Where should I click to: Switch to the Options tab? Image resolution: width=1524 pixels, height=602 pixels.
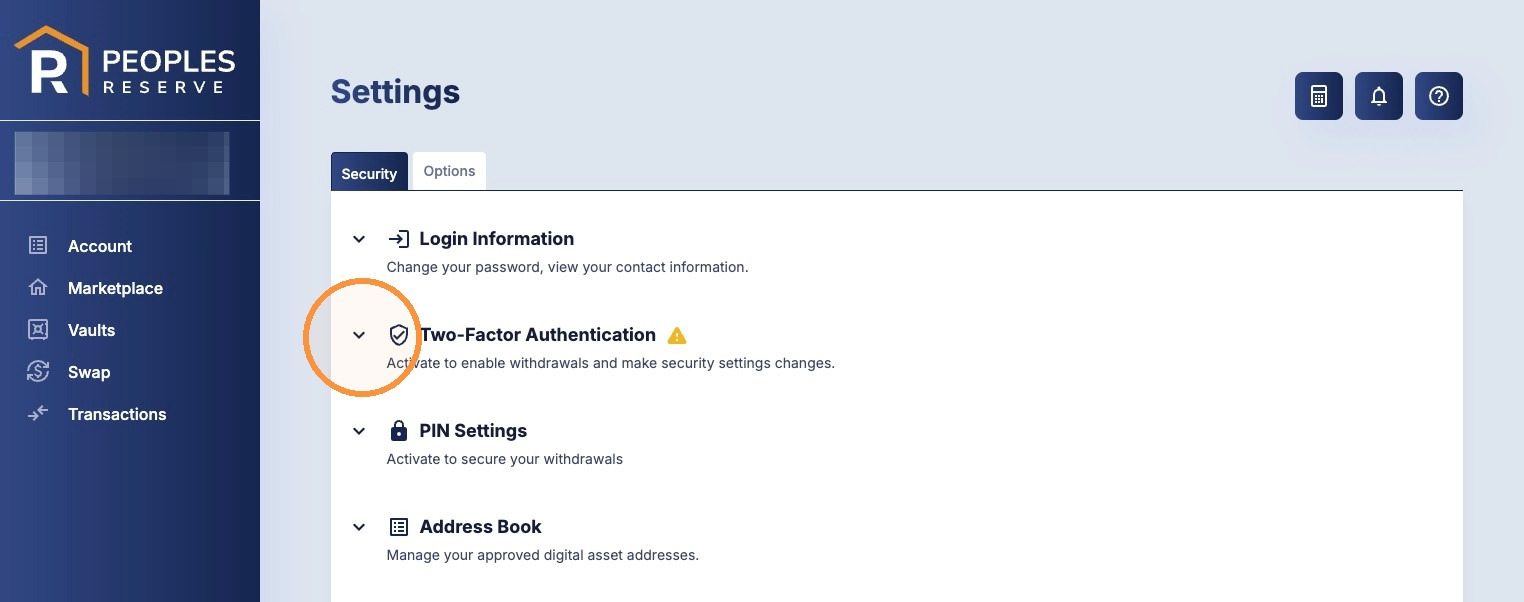tap(449, 171)
